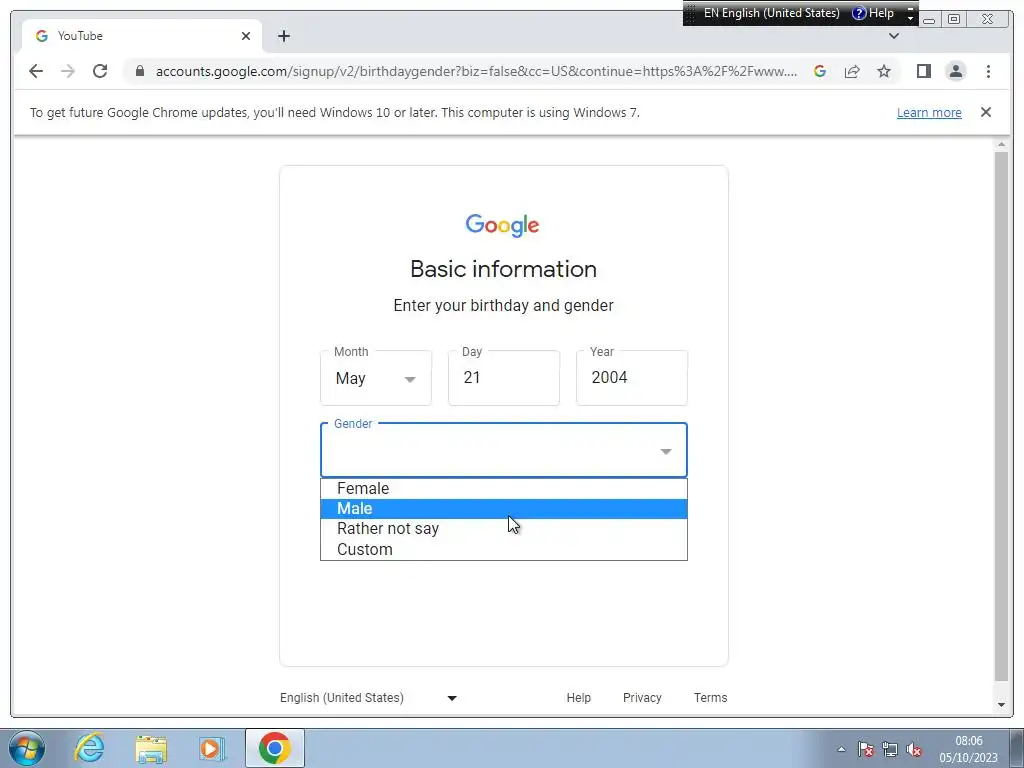1024x768 pixels.
Task: Click the Google icon in address bar
Action: (820, 71)
